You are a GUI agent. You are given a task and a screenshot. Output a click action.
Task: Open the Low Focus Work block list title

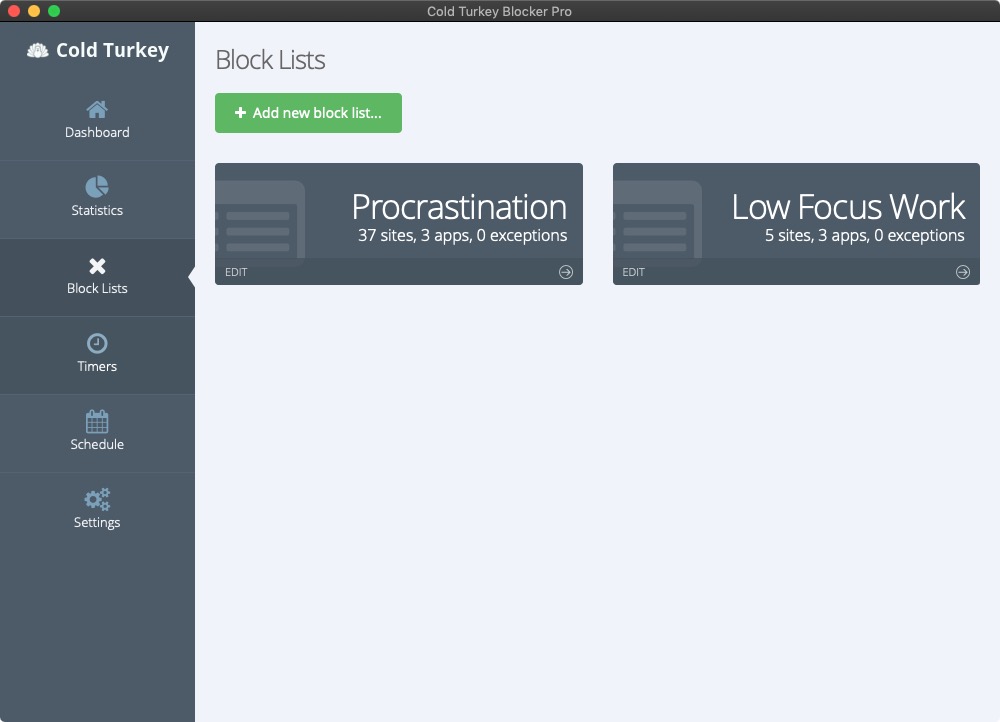(x=848, y=207)
